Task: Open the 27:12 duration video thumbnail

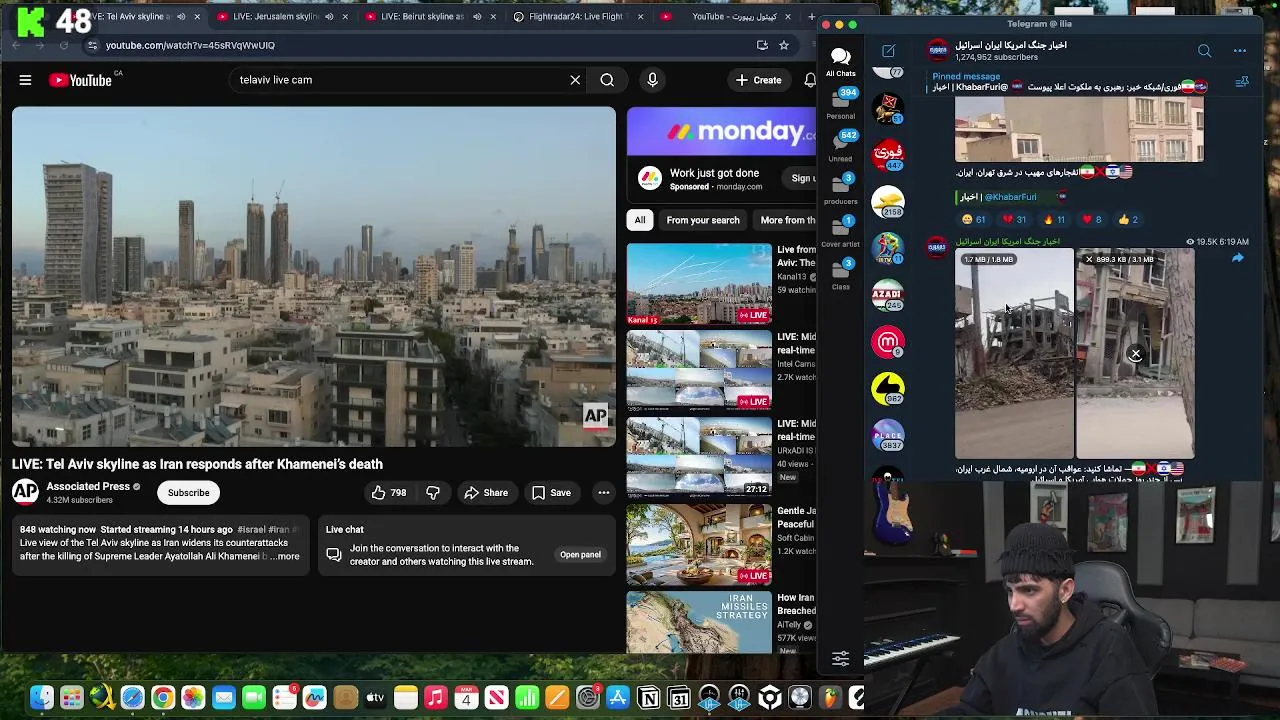Action: pos(699,458)
